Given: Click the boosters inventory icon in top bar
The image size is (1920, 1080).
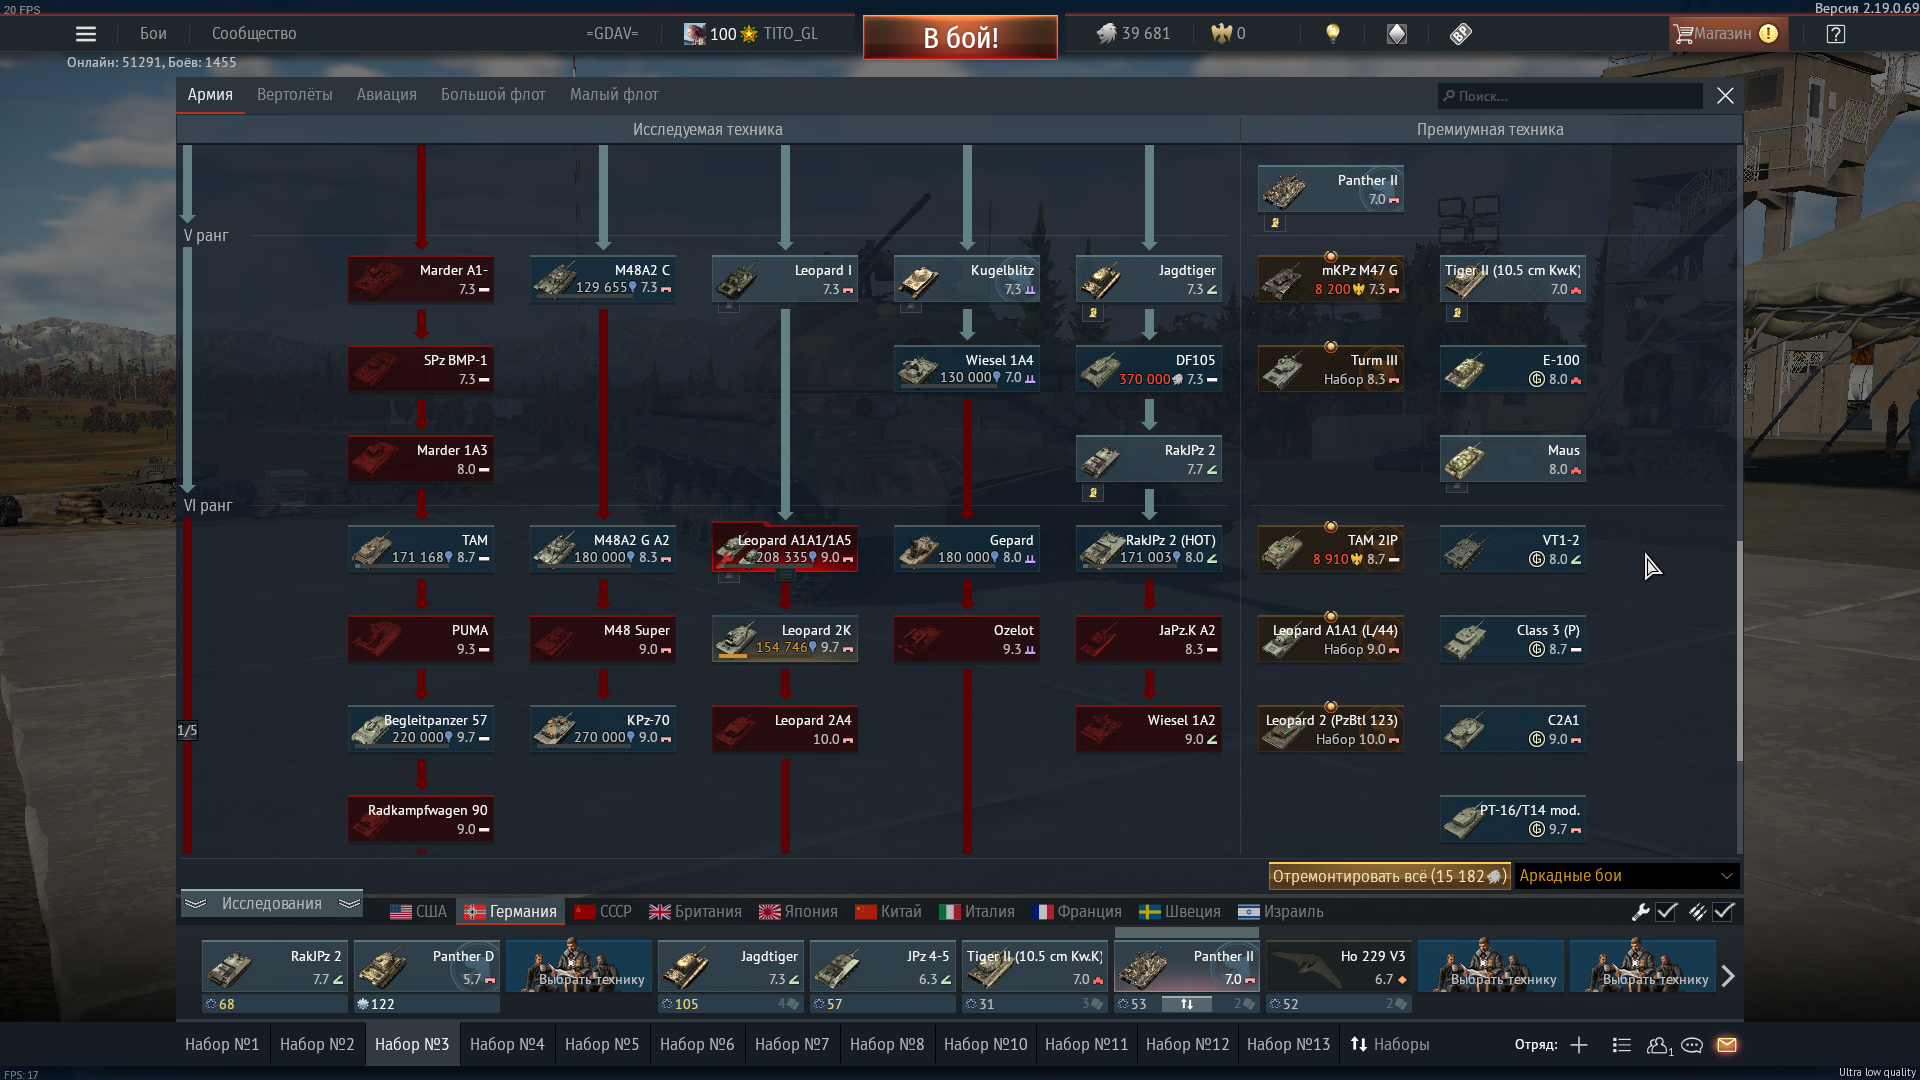Looking at the screenshot, I should (1397, 34).
